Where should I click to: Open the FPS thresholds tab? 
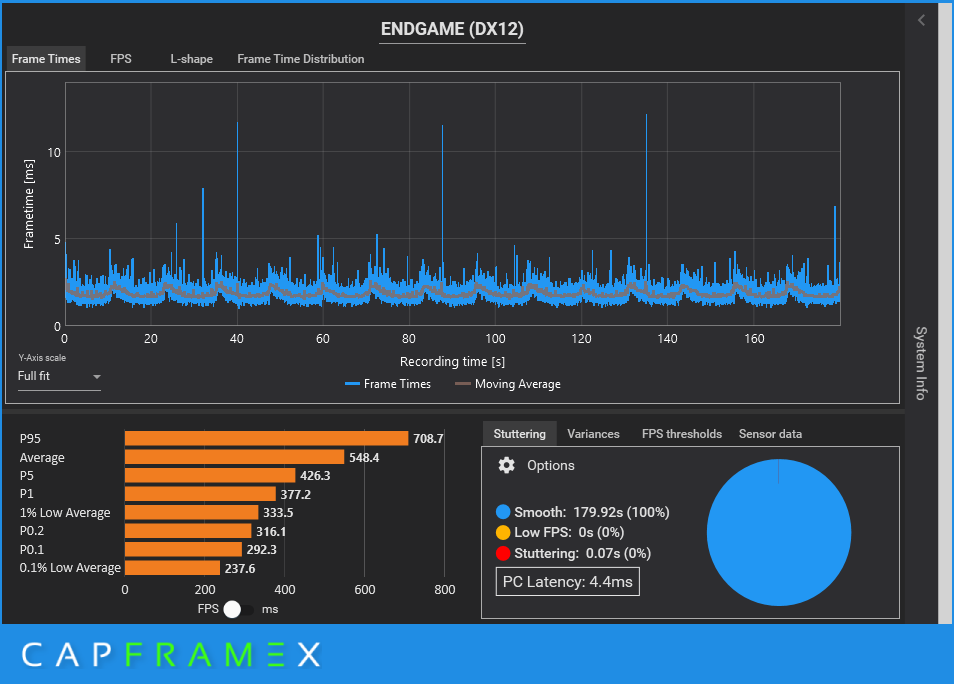pos(682,434)
